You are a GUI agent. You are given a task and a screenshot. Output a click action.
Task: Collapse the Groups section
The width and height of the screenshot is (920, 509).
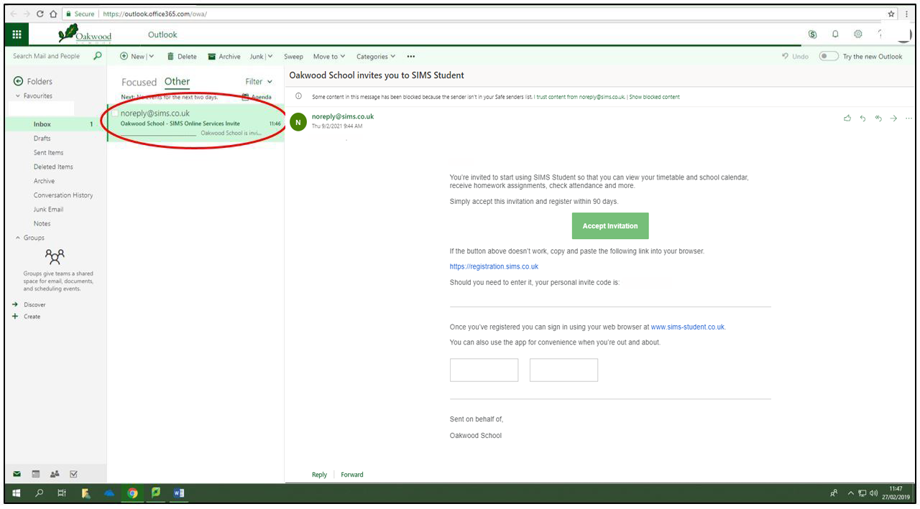point(17,237)
